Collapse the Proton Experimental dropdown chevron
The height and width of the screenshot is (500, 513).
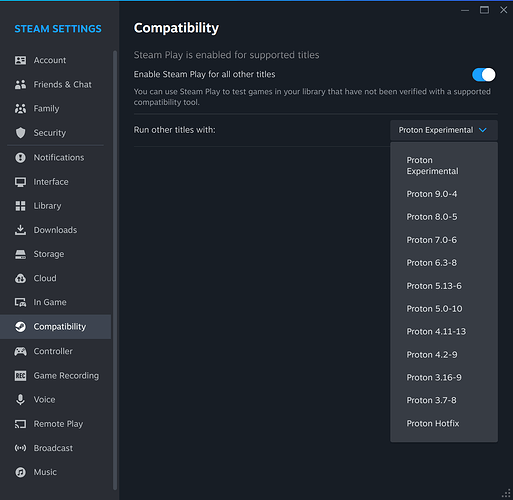(483, 130)
